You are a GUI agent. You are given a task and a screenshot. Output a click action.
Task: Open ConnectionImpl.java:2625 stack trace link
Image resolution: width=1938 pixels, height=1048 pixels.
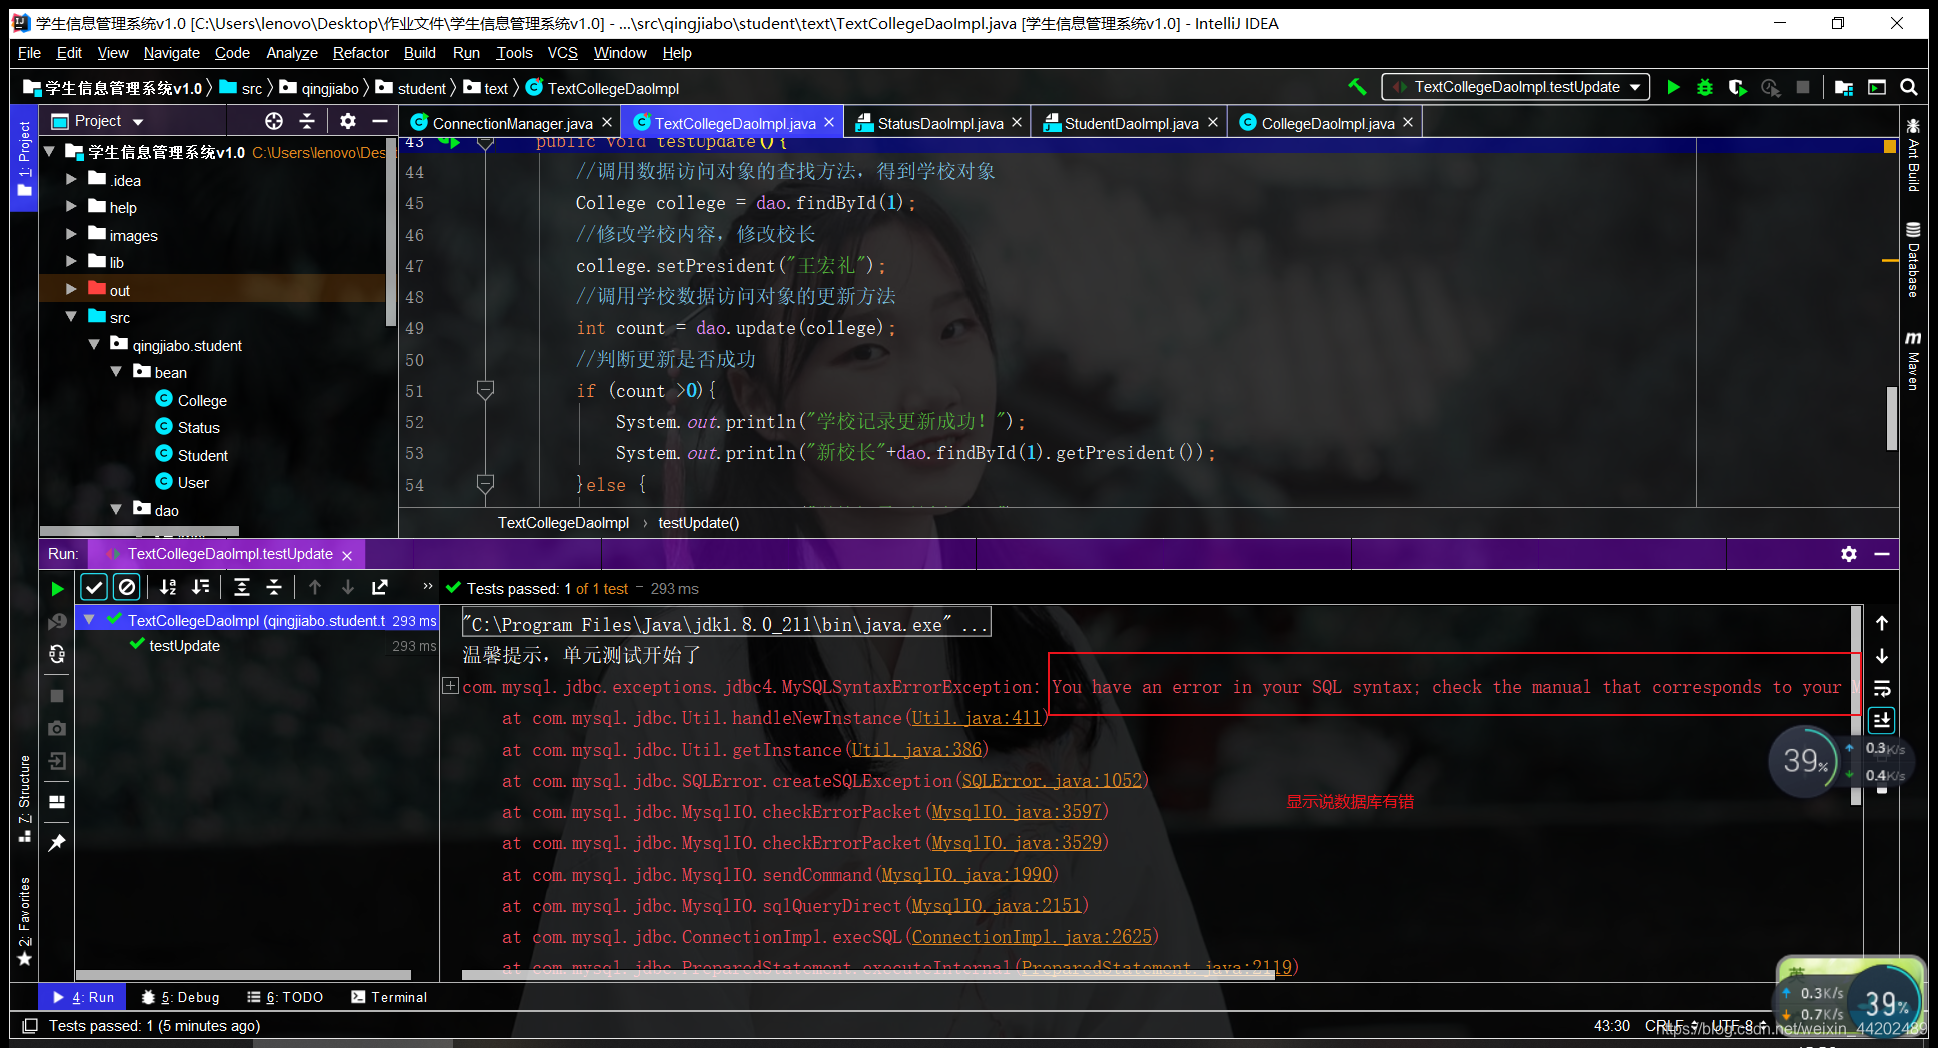pos(1031,937)
